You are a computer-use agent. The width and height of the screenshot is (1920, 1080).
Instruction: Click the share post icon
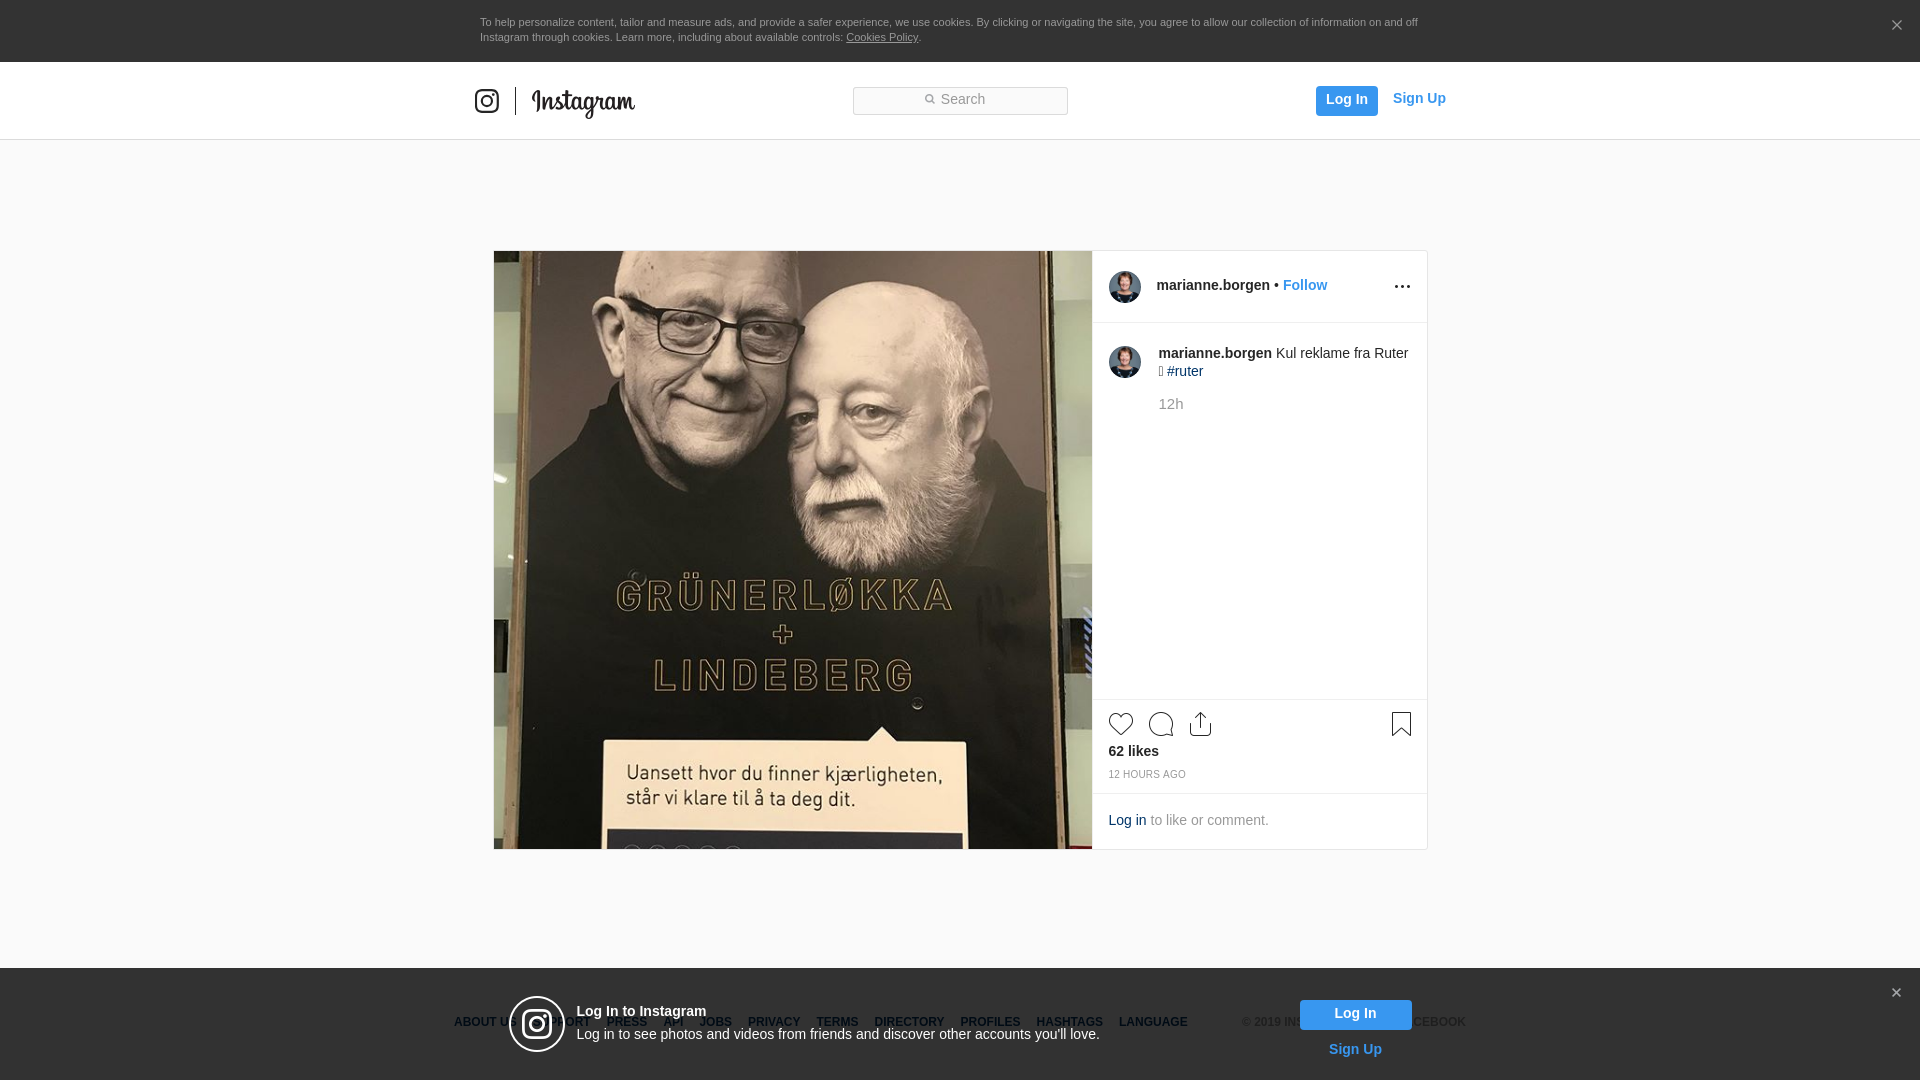point(1200,724)
